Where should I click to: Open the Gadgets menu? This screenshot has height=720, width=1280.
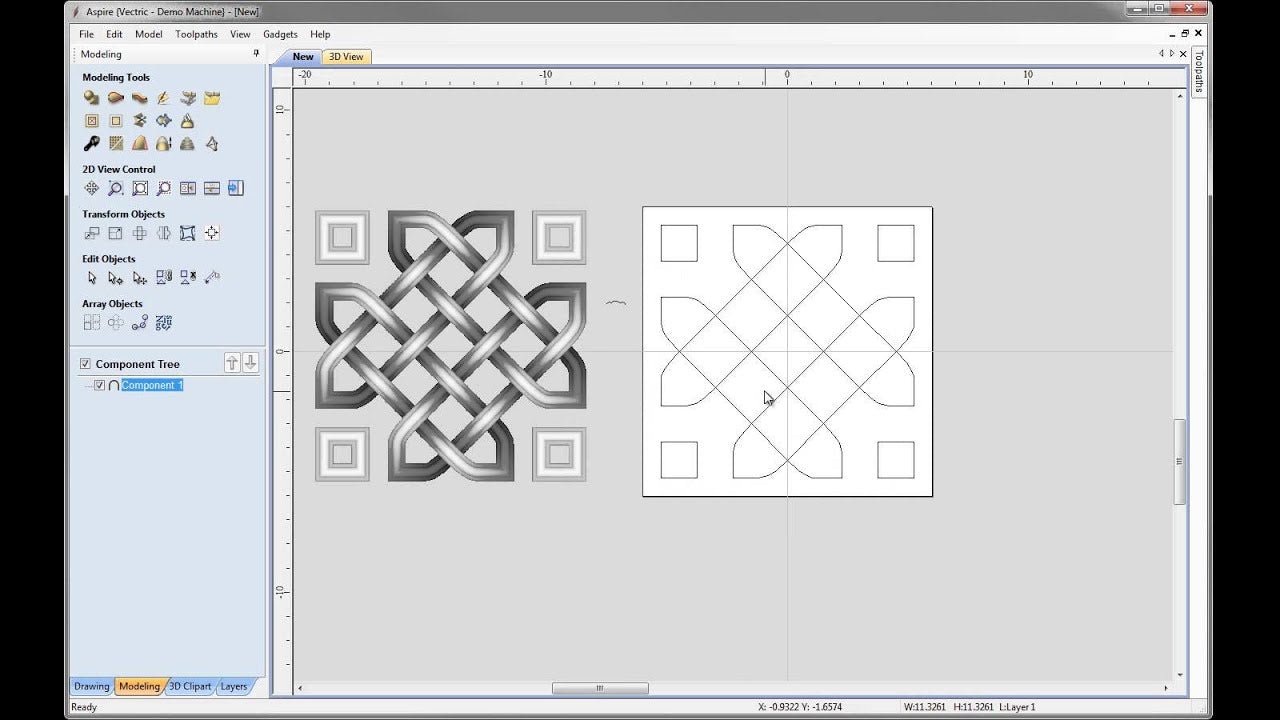point(280,34)
